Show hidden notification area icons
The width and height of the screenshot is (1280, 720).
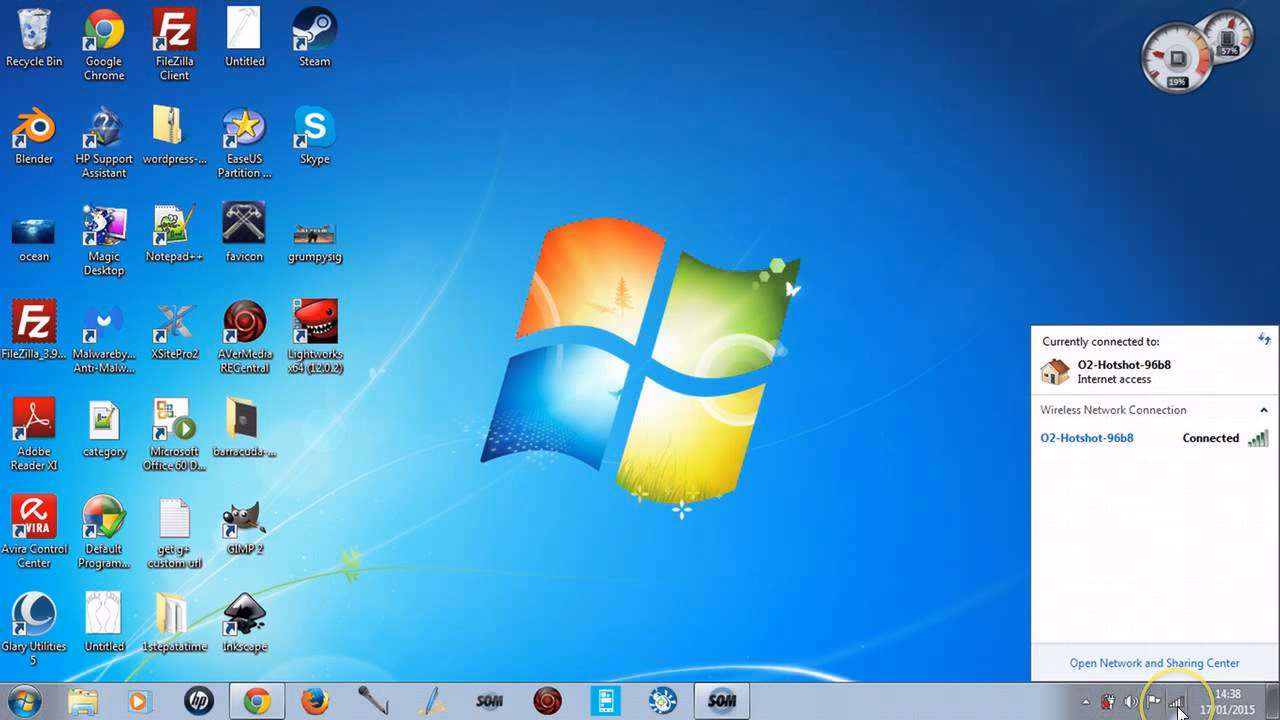(1085, 701)
